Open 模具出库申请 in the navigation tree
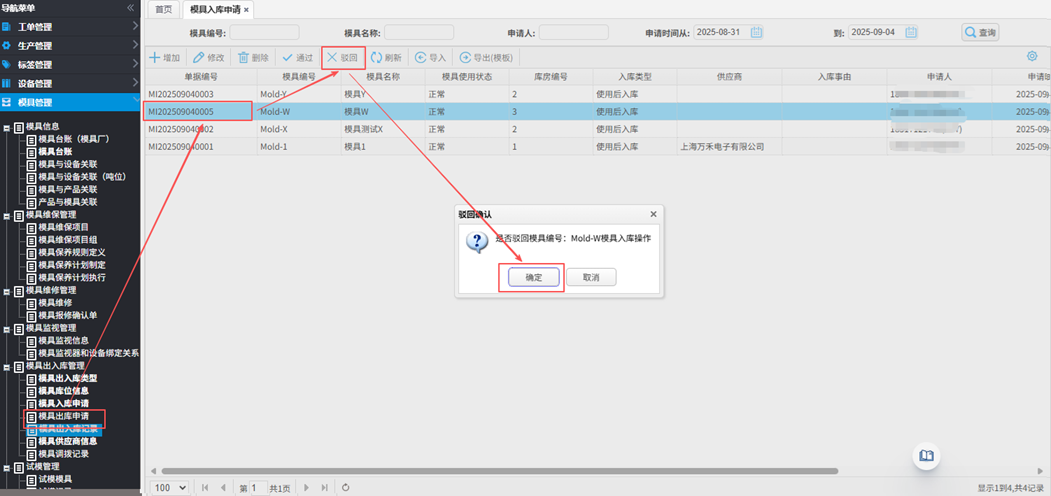The image size is (1051, 496). point(63,416)
